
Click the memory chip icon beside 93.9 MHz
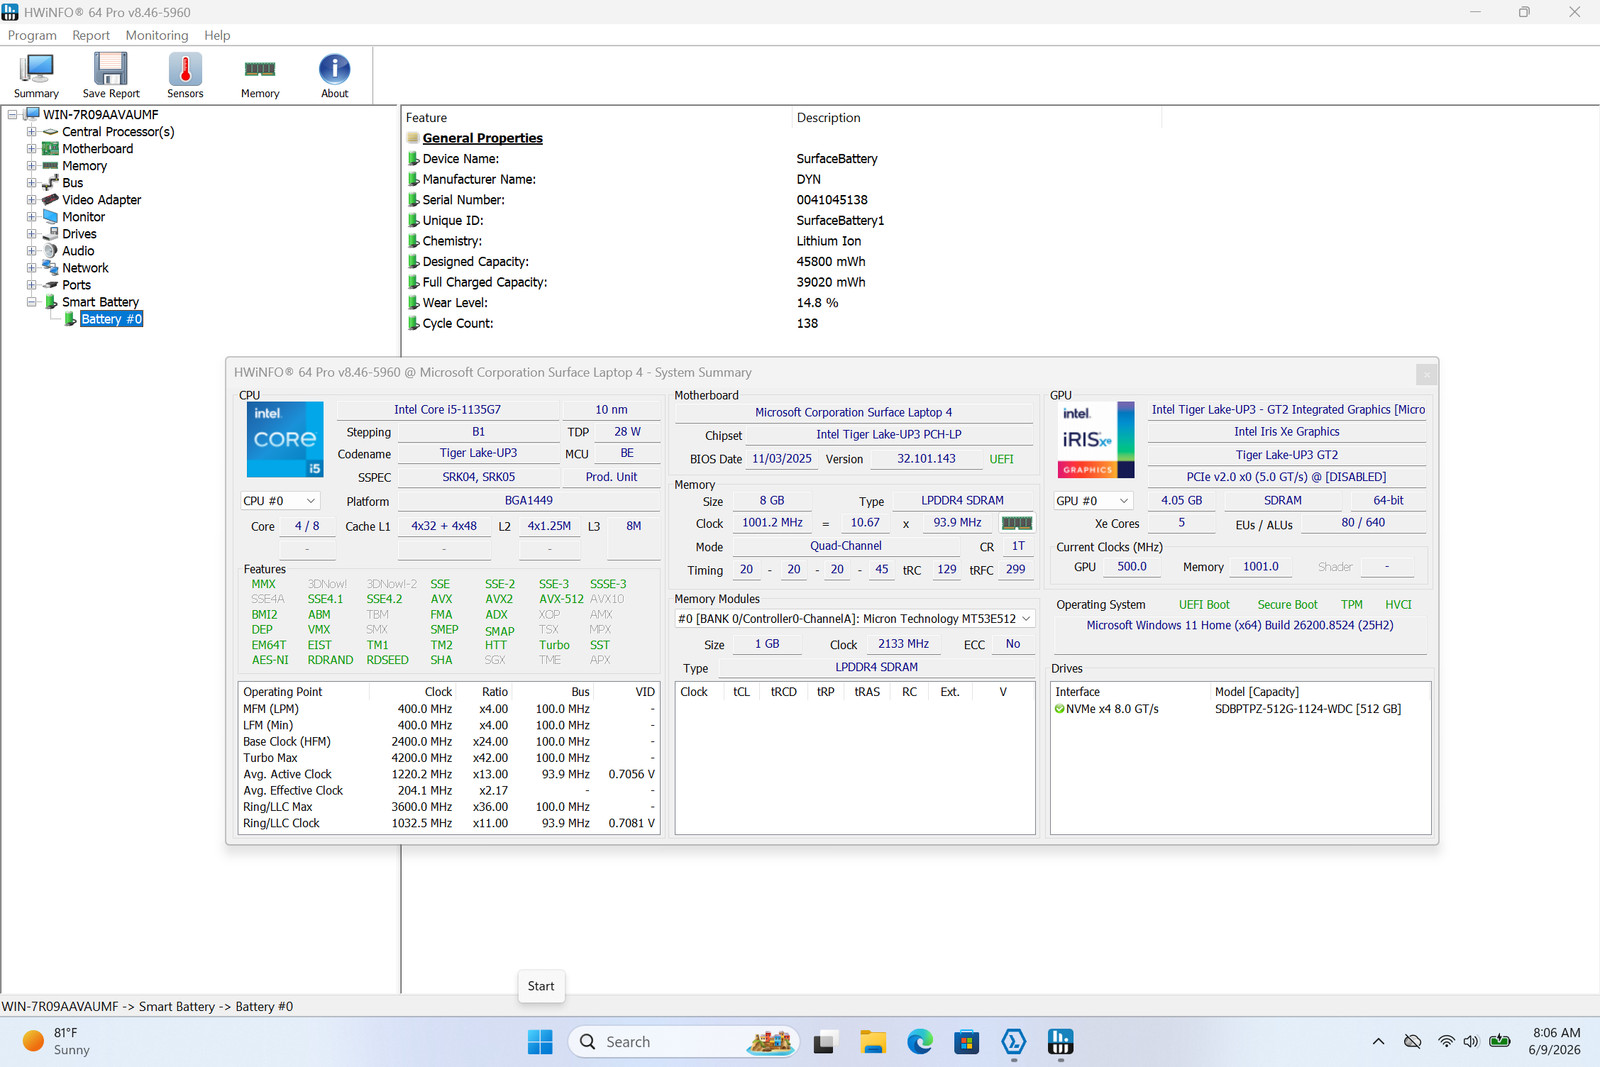pos(1017,523)
